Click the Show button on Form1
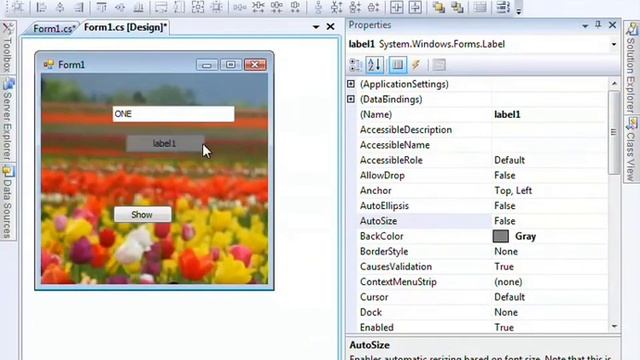This screenshot has height=360, width=640. coord(142,214)
